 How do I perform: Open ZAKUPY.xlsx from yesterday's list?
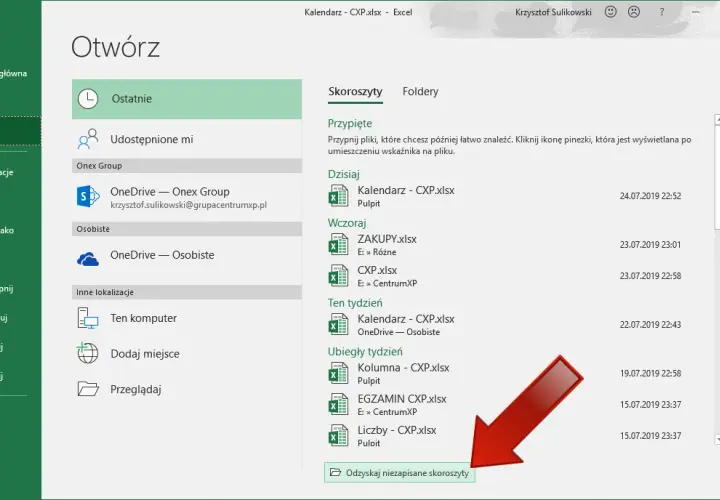[504, 245]
